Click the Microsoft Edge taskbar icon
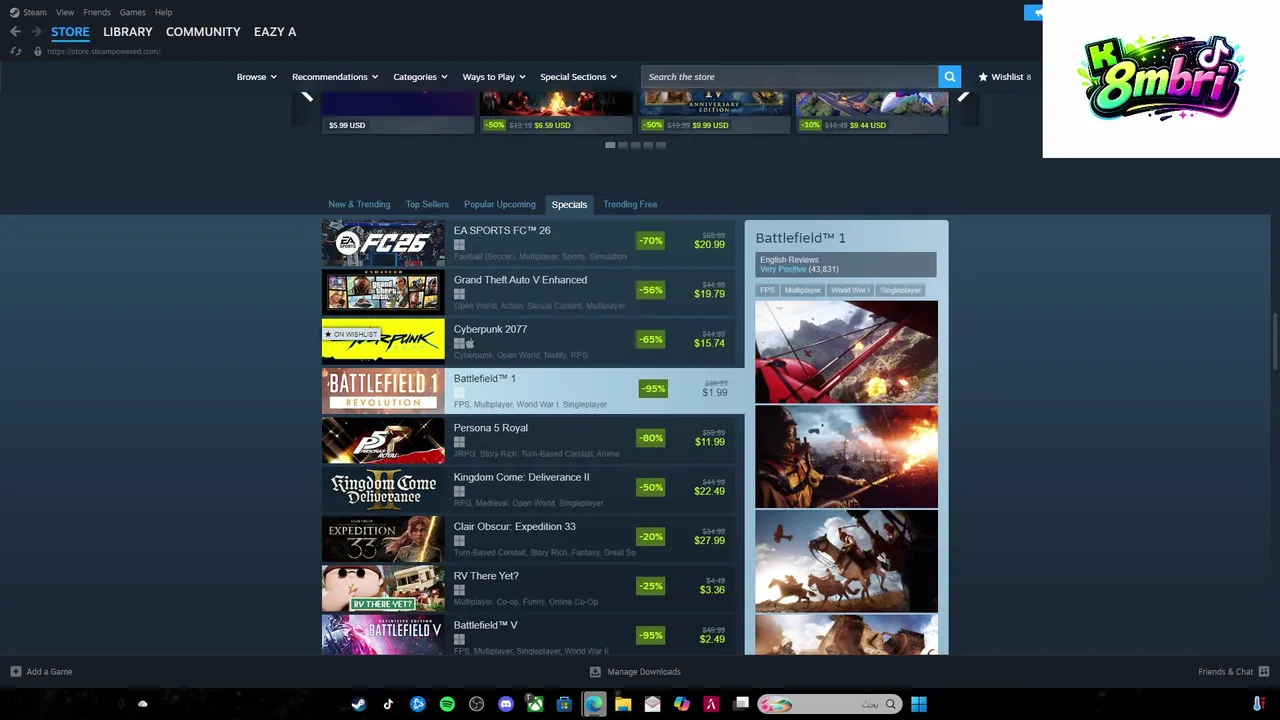Viewport: 1280px width, 720px height. point(594,704)
